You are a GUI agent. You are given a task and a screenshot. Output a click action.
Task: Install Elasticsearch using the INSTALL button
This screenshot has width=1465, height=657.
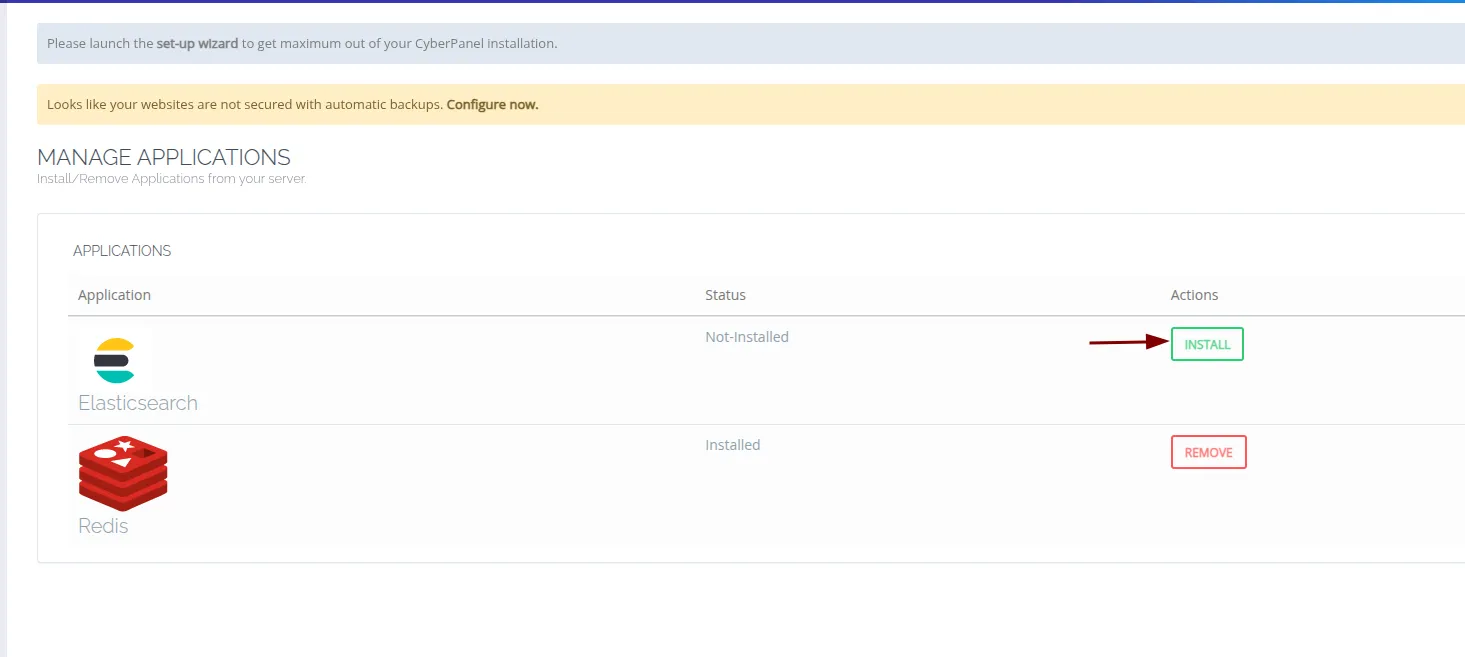(1207, 344)
